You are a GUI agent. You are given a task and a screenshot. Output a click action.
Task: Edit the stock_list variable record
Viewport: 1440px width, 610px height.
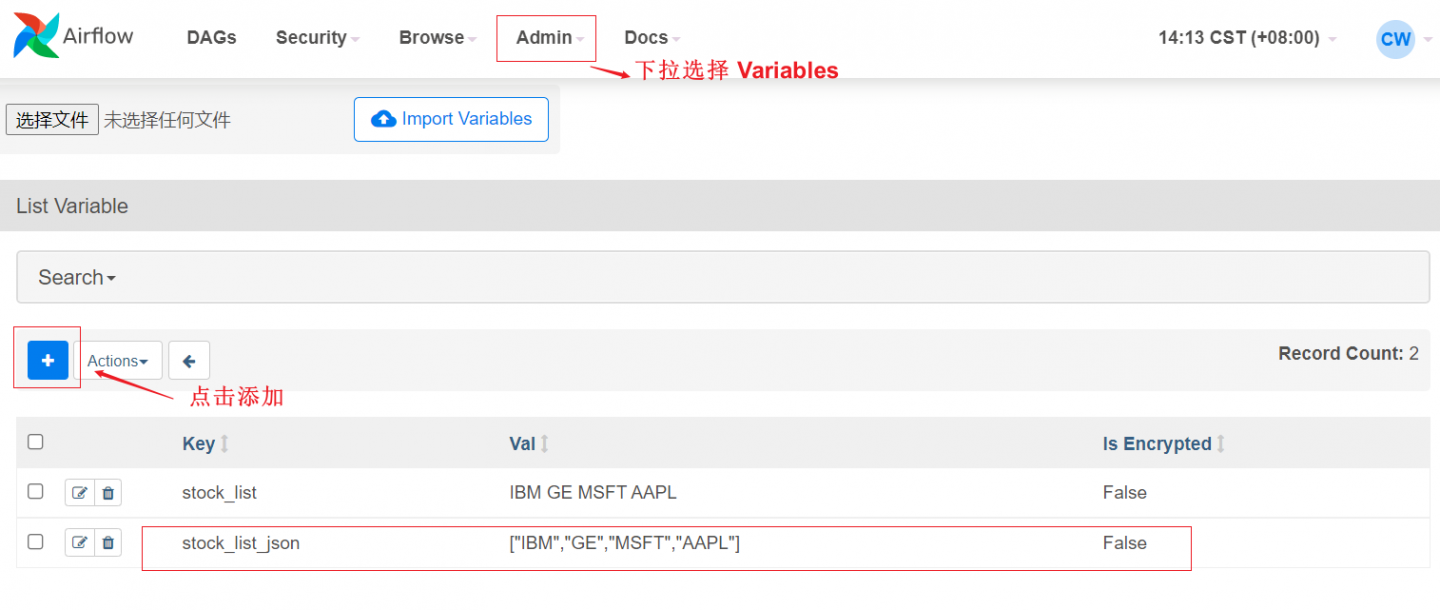[x=79, y=492]
